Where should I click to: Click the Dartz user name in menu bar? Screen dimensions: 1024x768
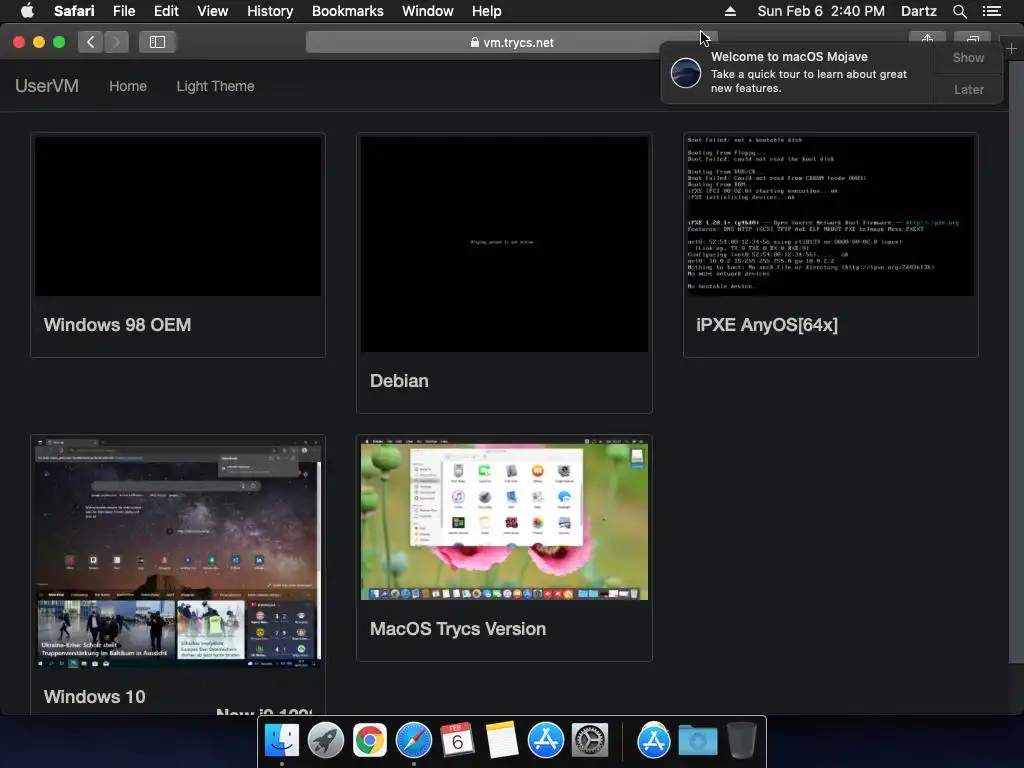[918, 11]
